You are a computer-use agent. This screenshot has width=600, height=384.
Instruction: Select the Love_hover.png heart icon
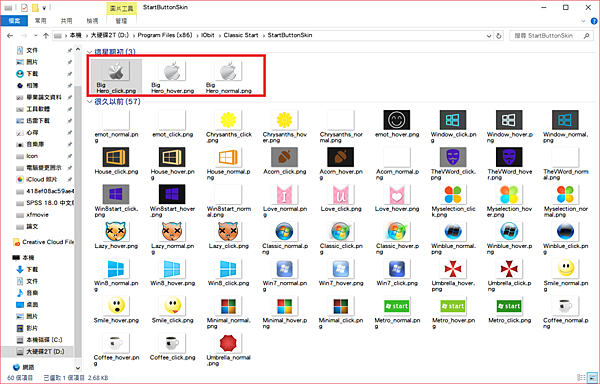pyautogui.click(x=397, y=194)
